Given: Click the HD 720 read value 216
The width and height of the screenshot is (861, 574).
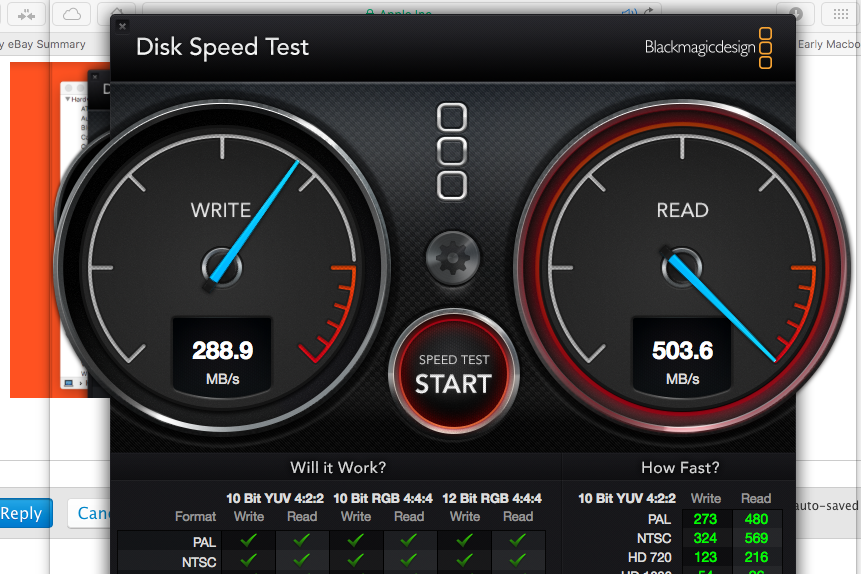Looking at the screenshot, I should pyautogui.click(x=756, y=558).
